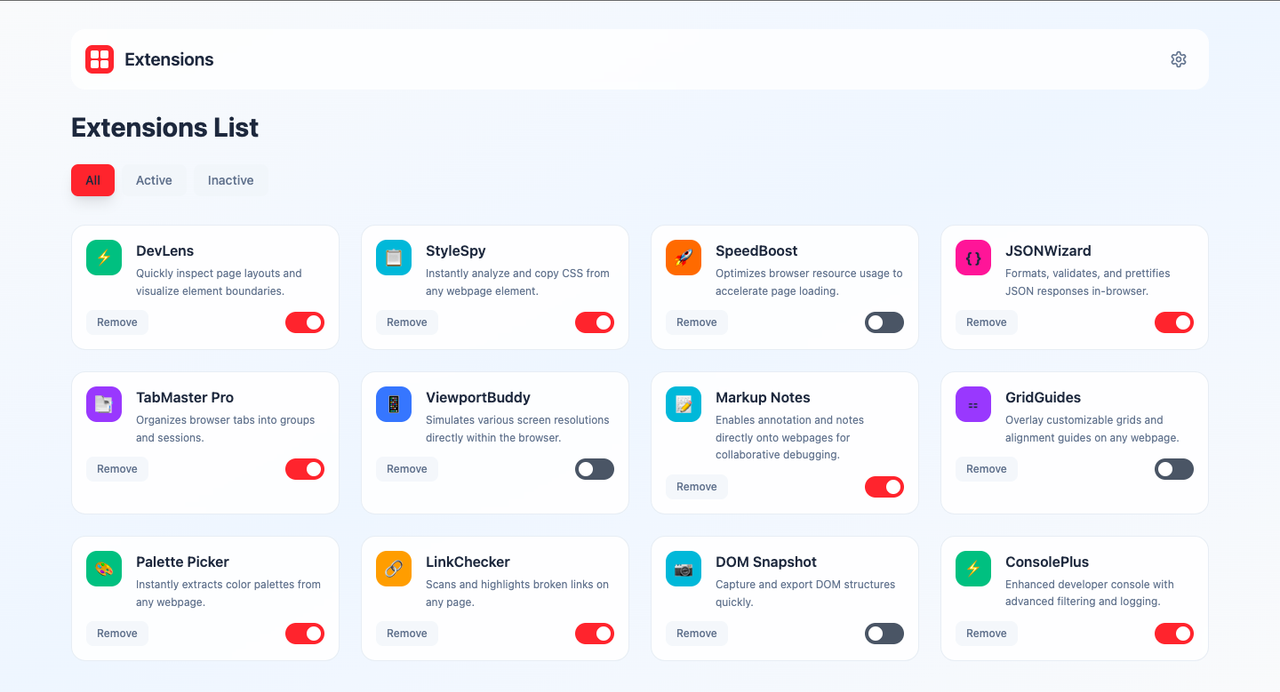Select the All filter tab
Image resolution: width=1280 pixels, height=692 pixels.
[93, 180]
